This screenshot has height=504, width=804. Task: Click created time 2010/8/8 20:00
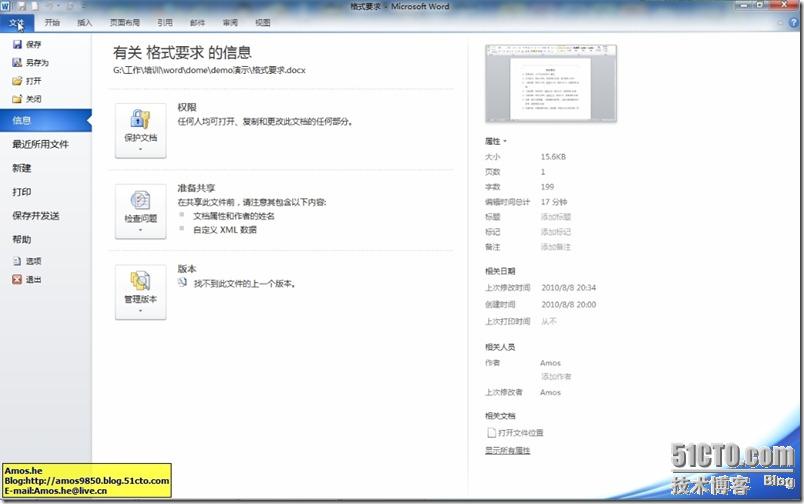[569, 305]
